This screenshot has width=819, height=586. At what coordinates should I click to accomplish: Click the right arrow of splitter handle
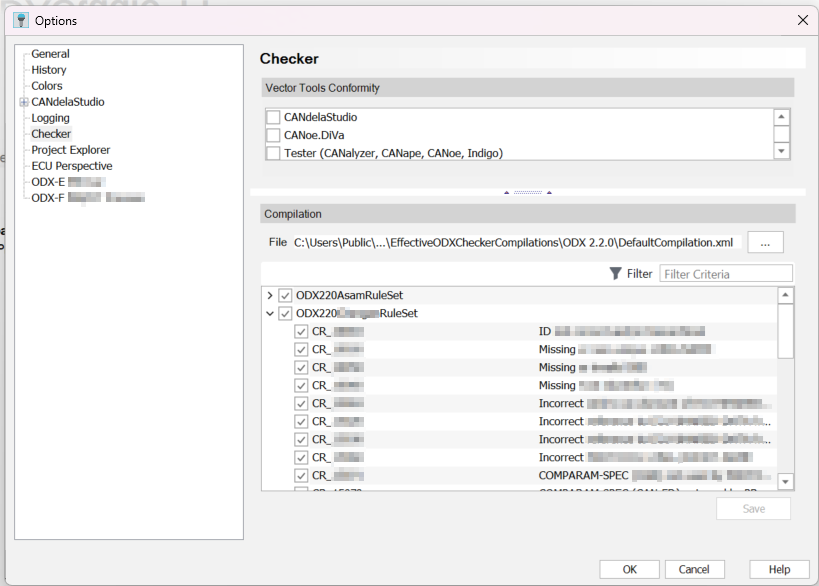[549, 193]
